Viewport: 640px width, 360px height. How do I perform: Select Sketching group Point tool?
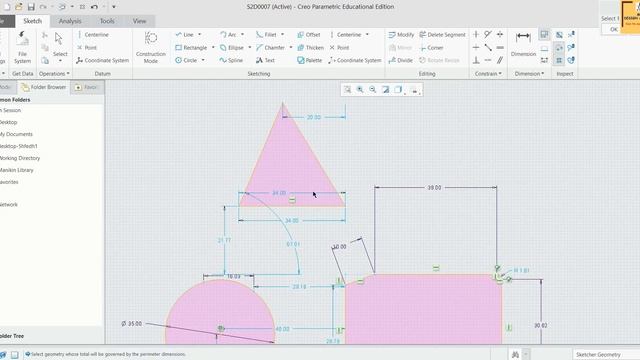(x=339, y=48)
